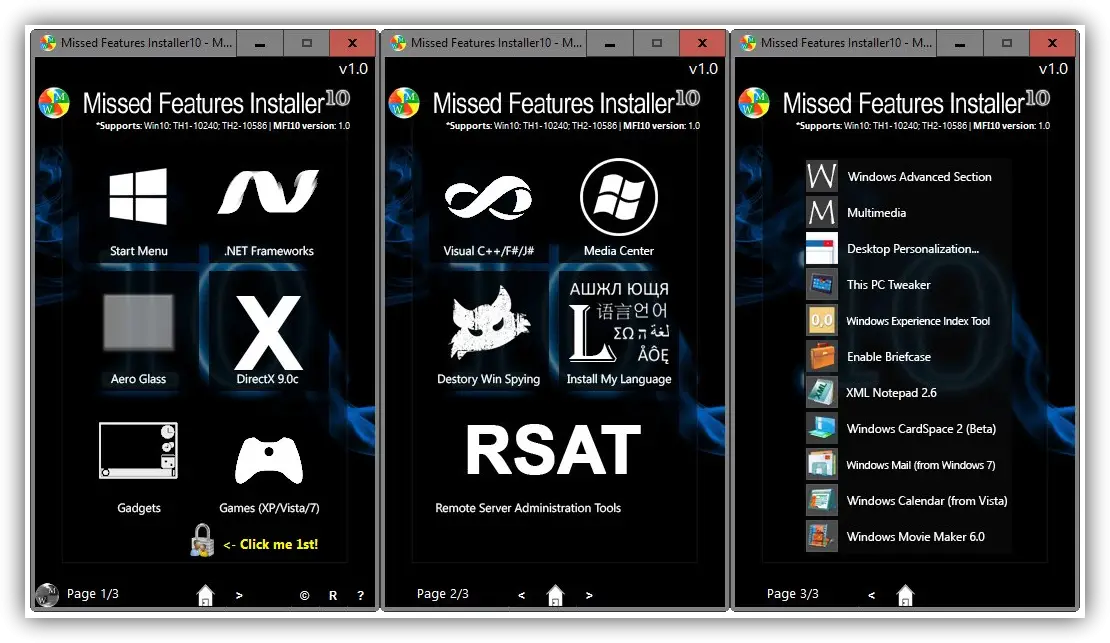1110x643 pixels.
Task: Click the This PC Tweaker monitor icon
Action: click(x=822, y=285)
